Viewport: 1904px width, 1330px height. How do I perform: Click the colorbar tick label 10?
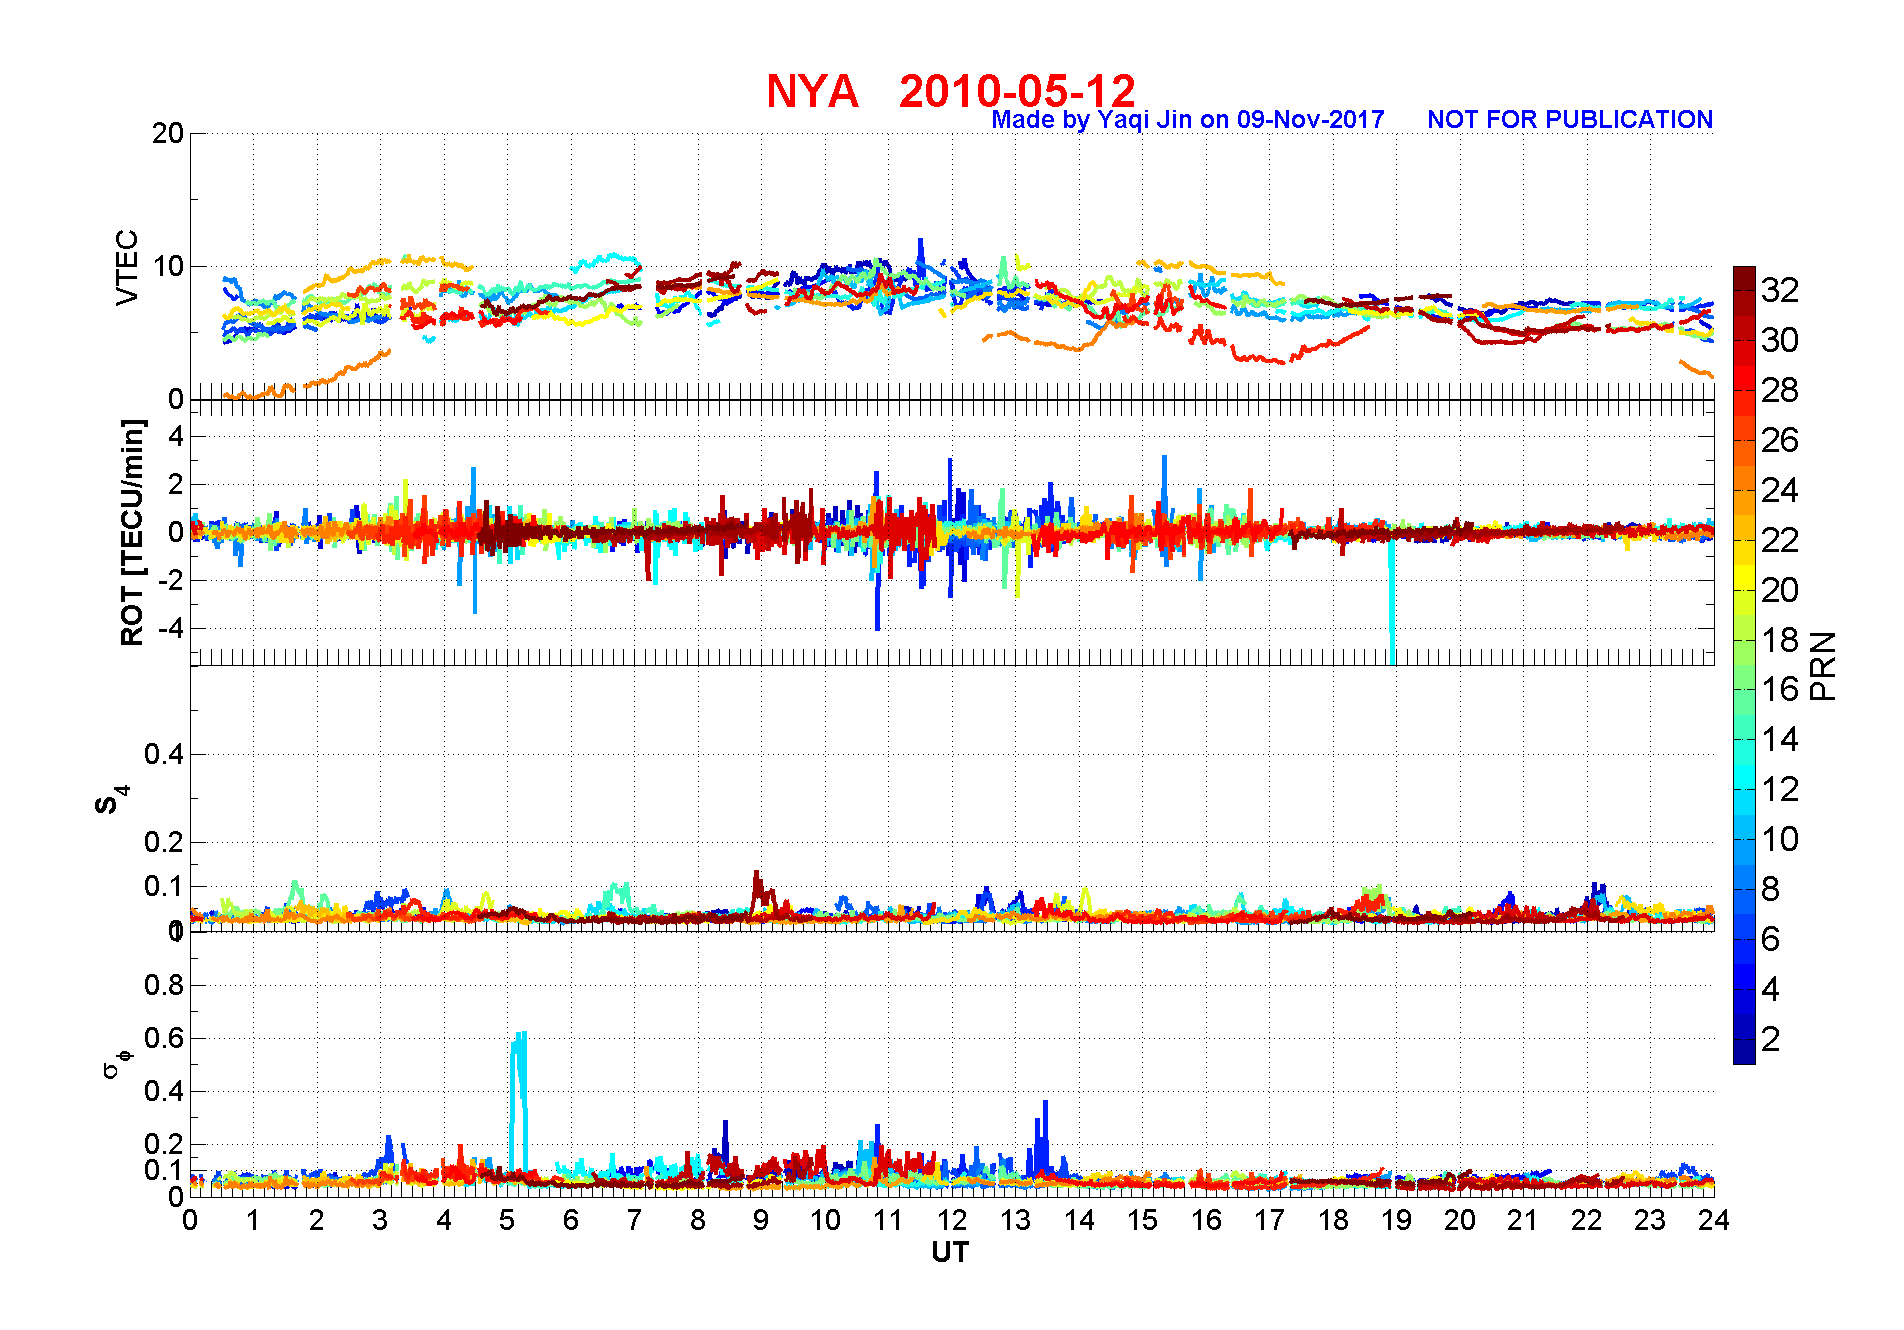click(x=1780, y=839)
